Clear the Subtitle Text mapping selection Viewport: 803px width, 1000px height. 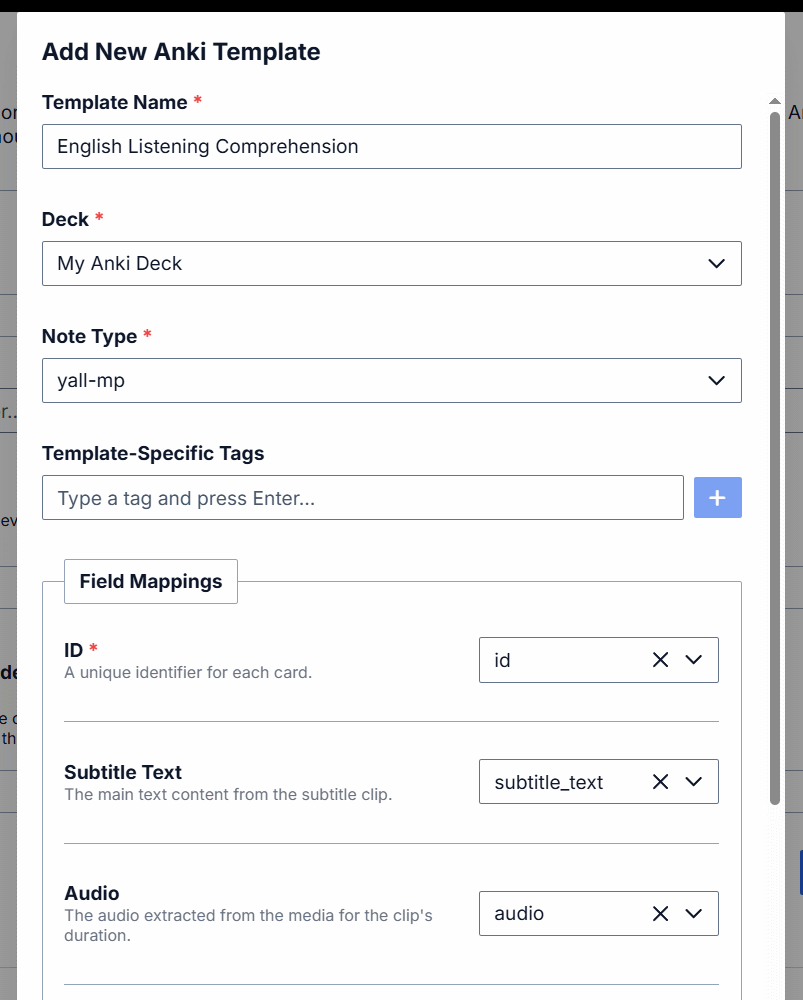coord(660,782)
